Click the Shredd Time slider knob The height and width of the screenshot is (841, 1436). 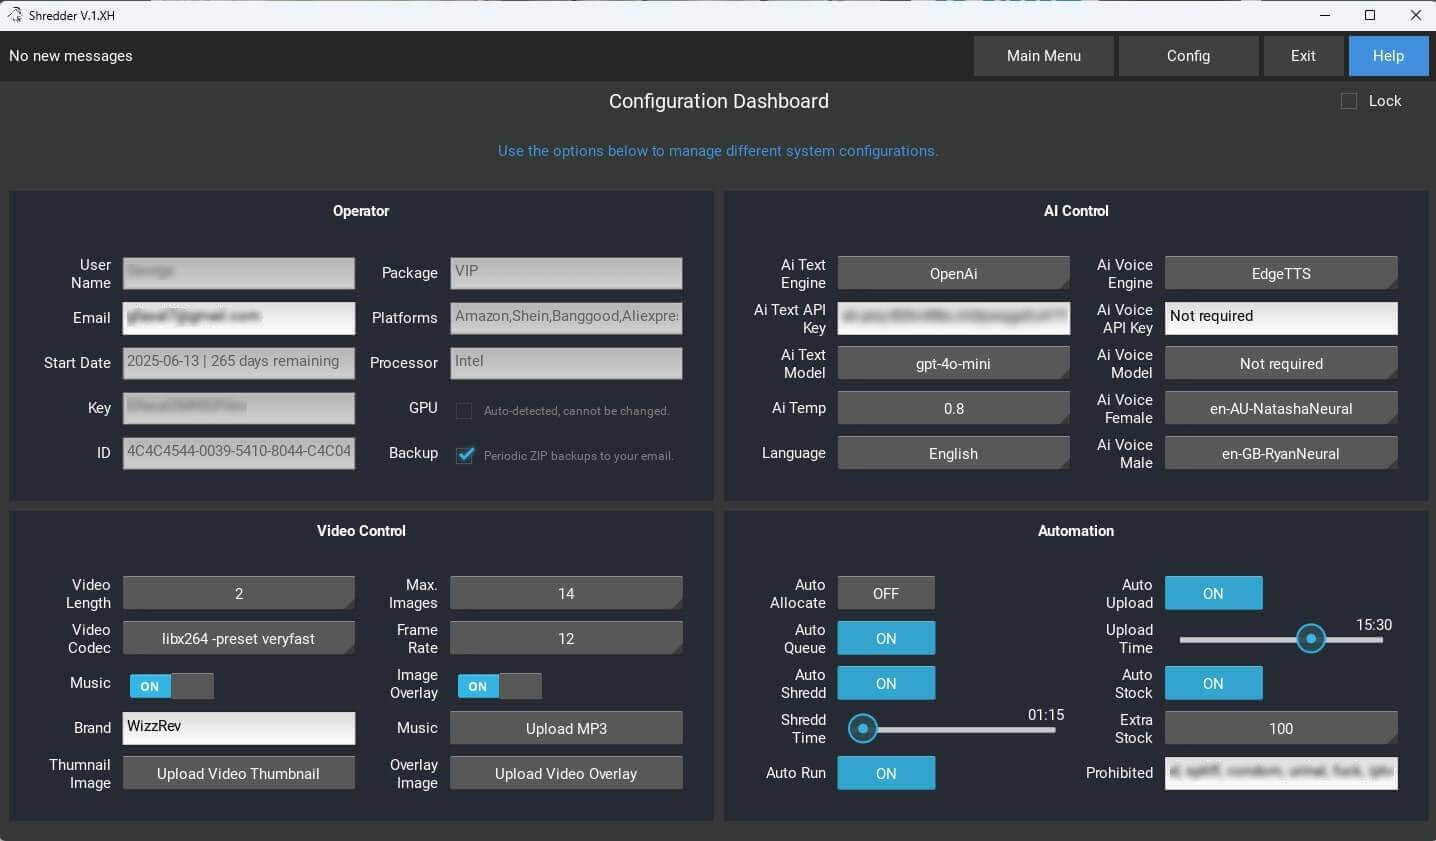pyautogui.click(x=862, y=728)
